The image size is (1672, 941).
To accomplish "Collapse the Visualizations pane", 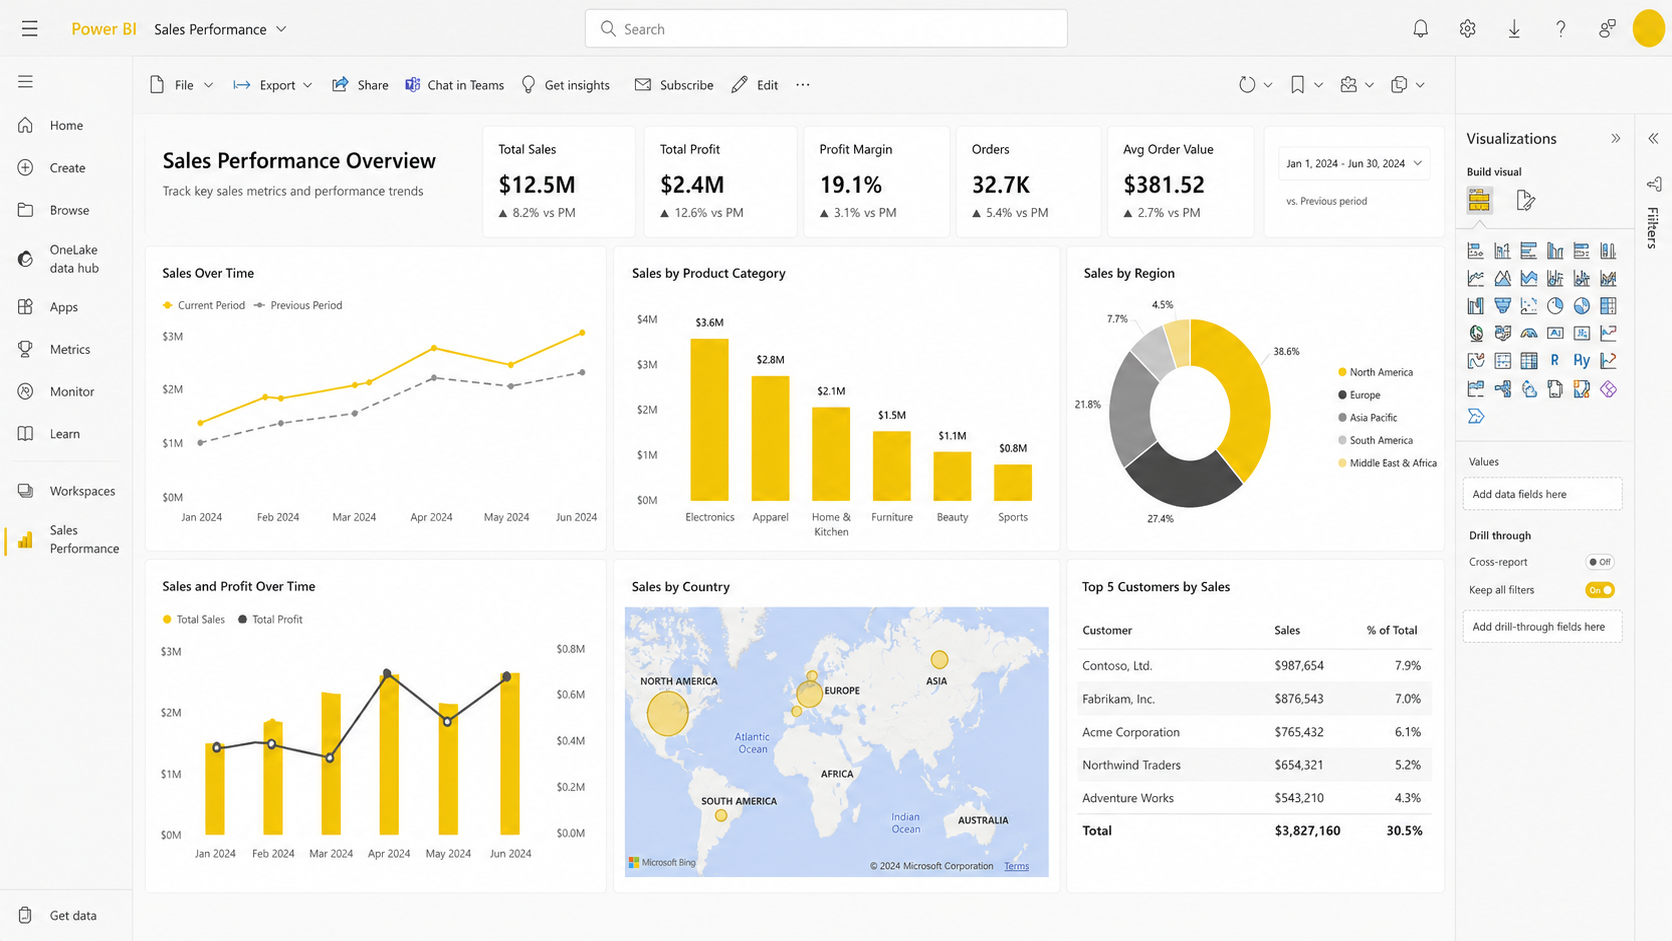I will tap(1616, 139).
